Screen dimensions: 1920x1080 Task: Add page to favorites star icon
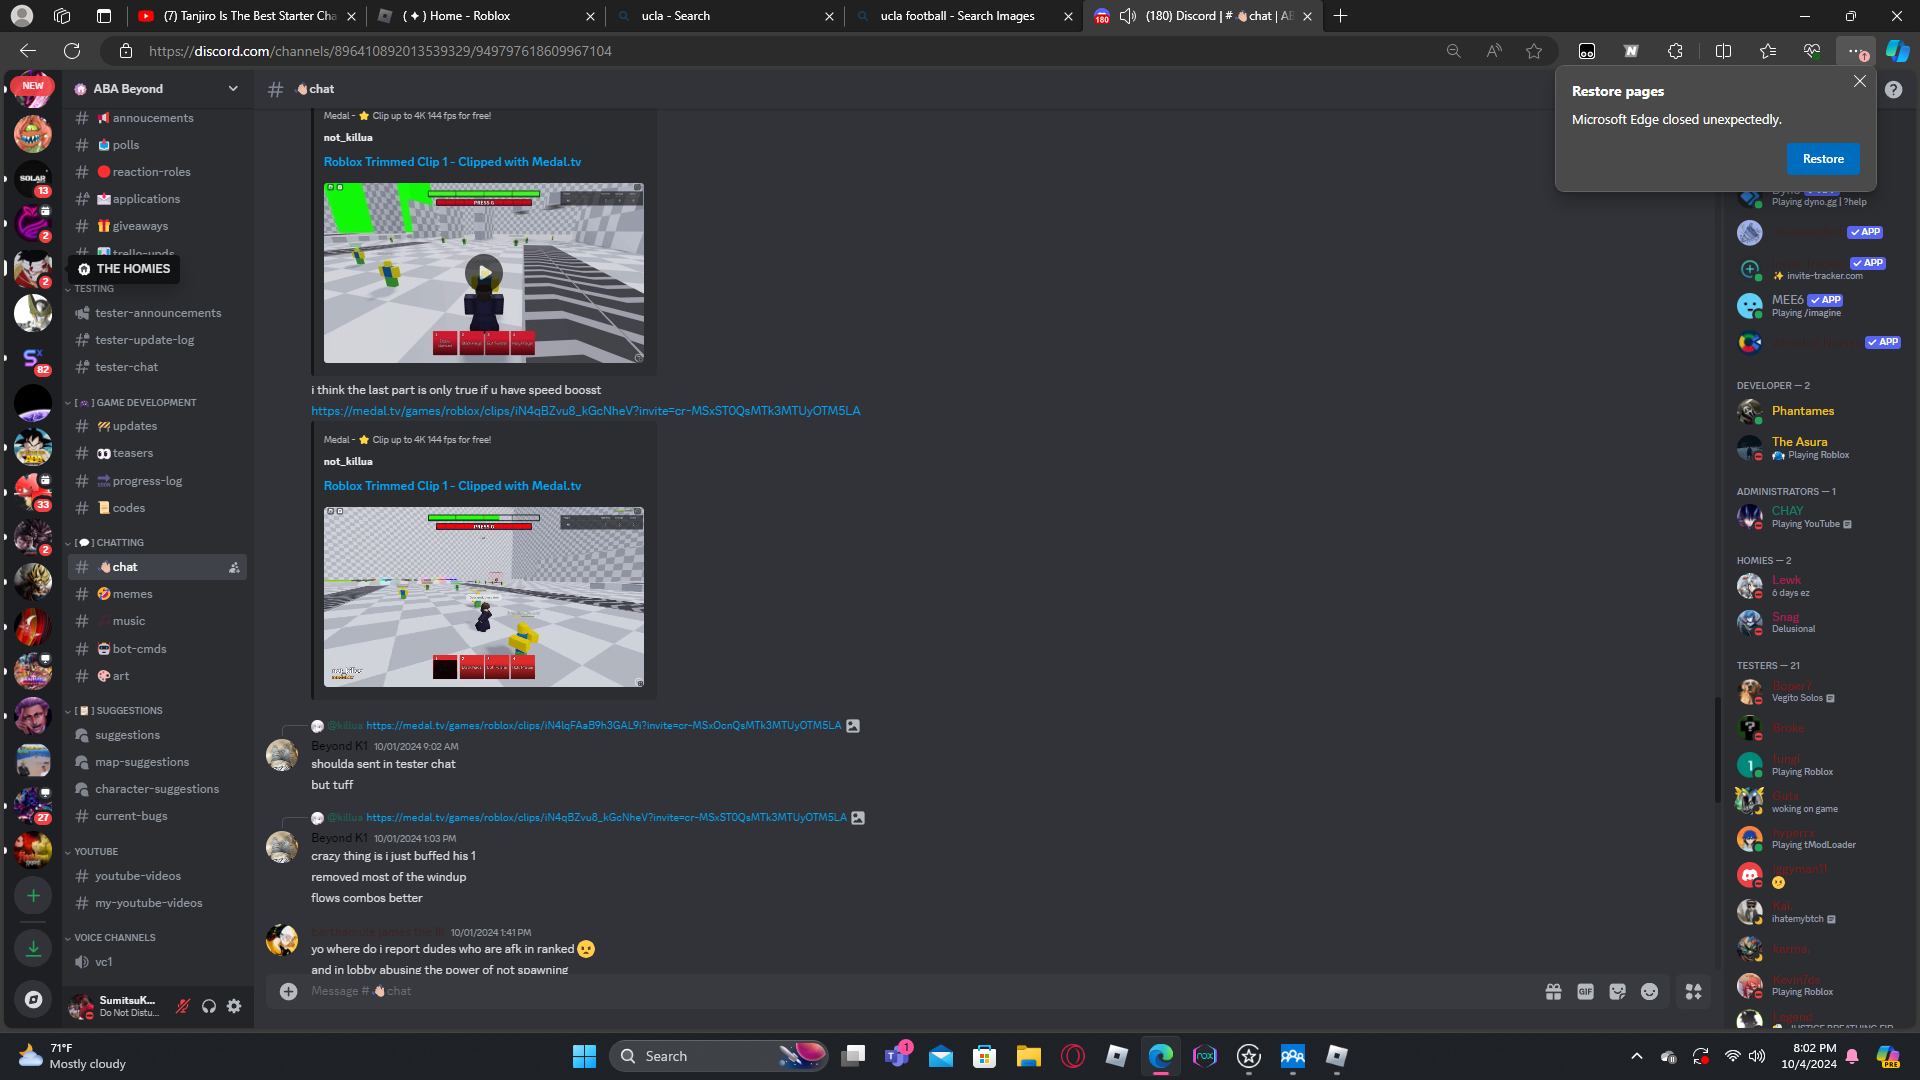click(x=1534, y=51)
